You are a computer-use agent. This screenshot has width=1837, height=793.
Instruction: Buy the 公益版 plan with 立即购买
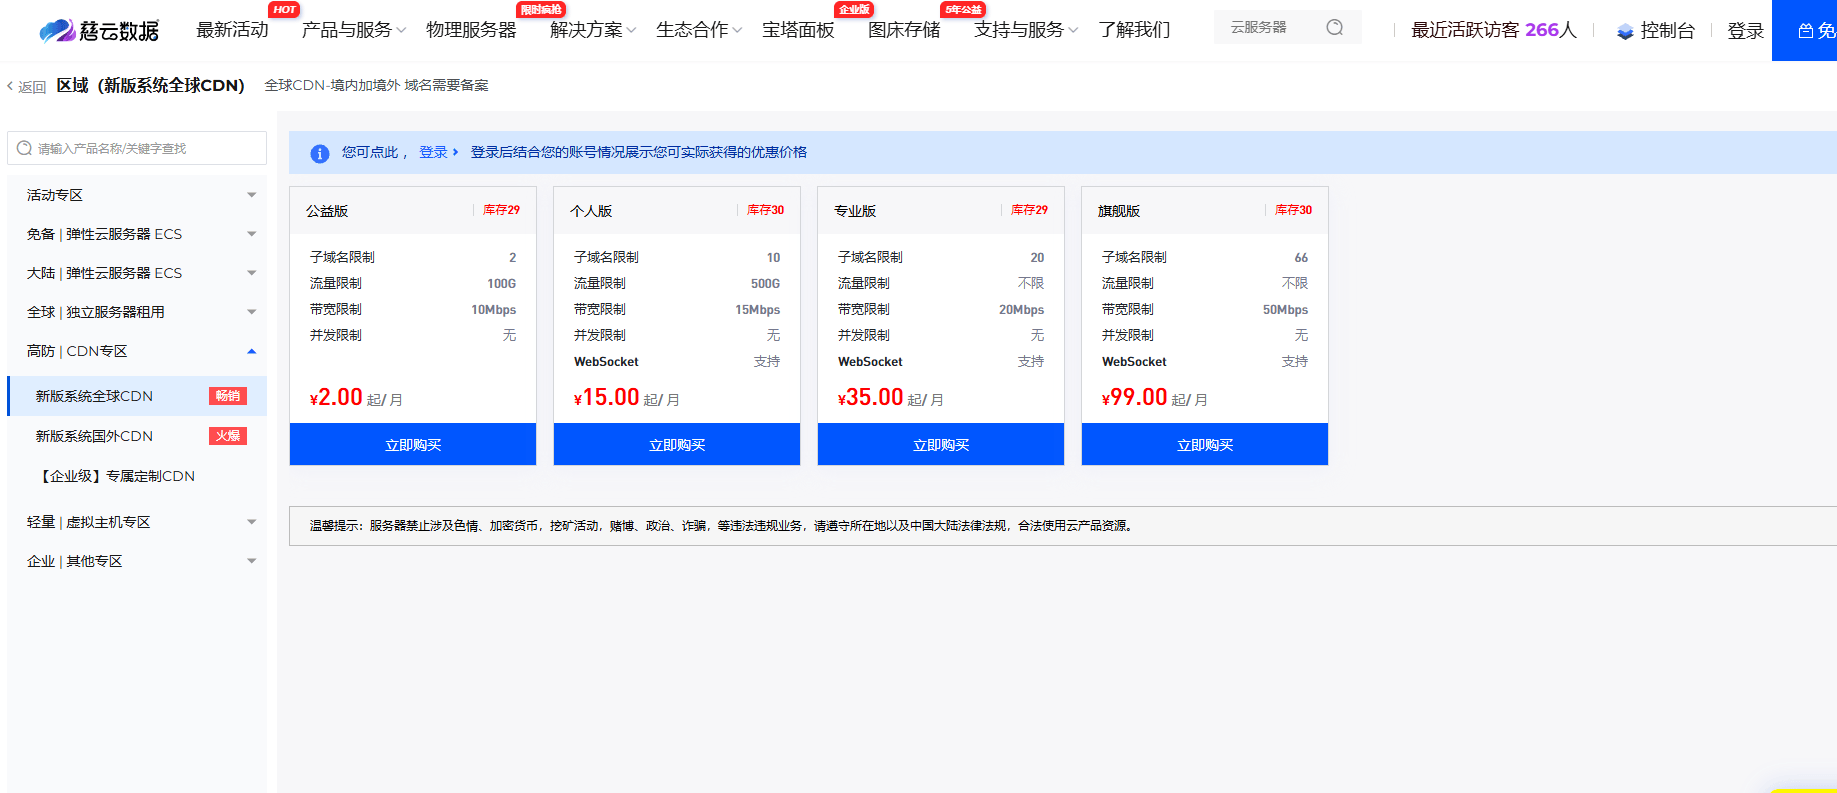coord(413,444)
